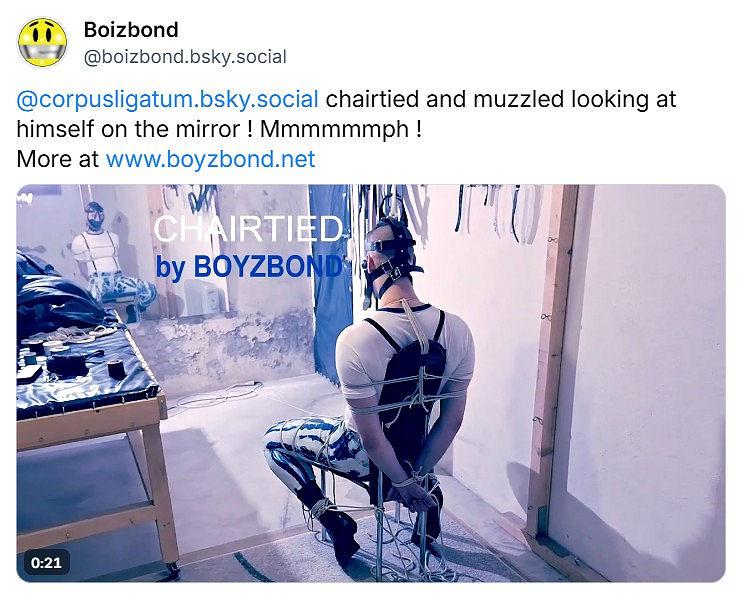Viewport: 737px width, 597px height.
Task: Open the @boizbond.bsky.social handle
Action: tap(185, 57)
